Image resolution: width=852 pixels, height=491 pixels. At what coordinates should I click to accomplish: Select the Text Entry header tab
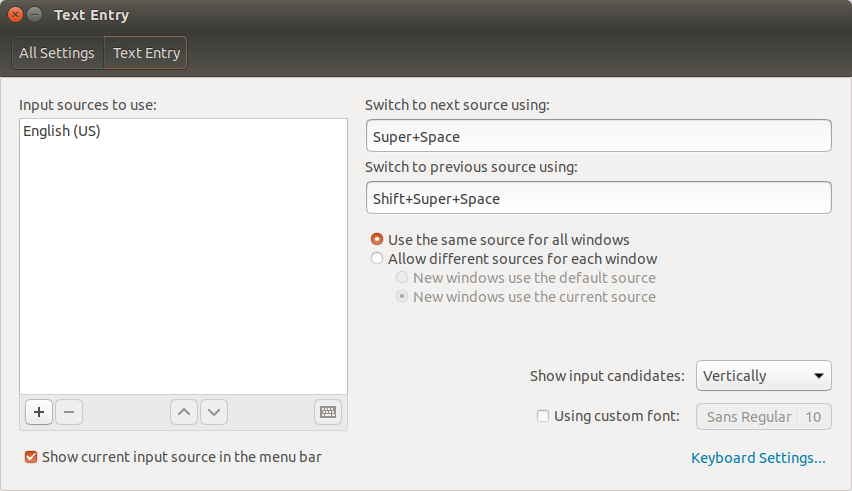[x=146, y=53]
